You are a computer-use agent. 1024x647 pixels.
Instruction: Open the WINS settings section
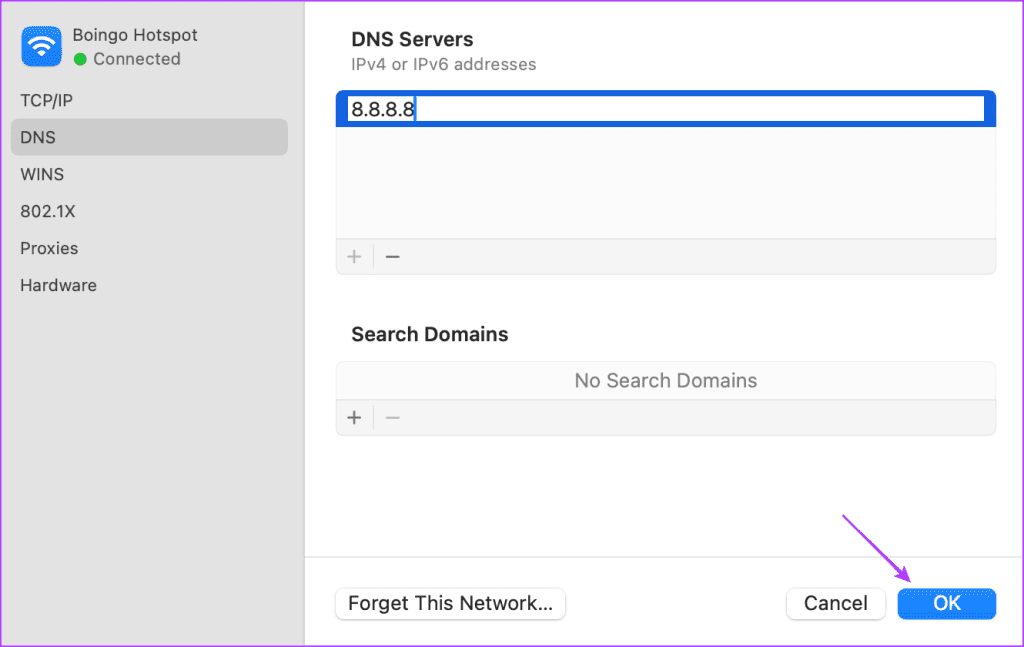click(42, 174)
